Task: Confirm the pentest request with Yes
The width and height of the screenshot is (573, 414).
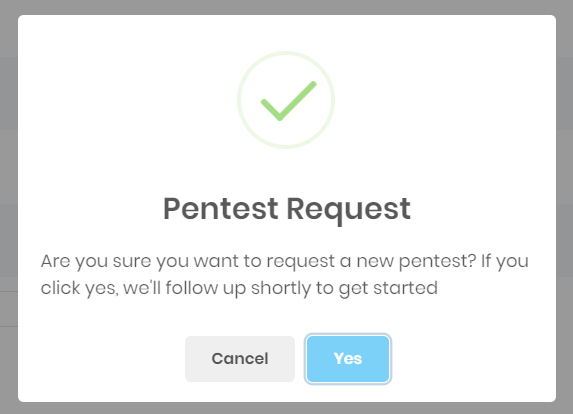Action: click(x=348, y=359)
